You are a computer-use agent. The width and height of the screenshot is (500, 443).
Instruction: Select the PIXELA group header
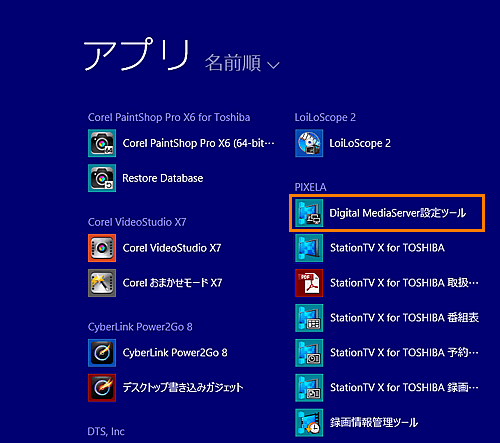point(310,187)
